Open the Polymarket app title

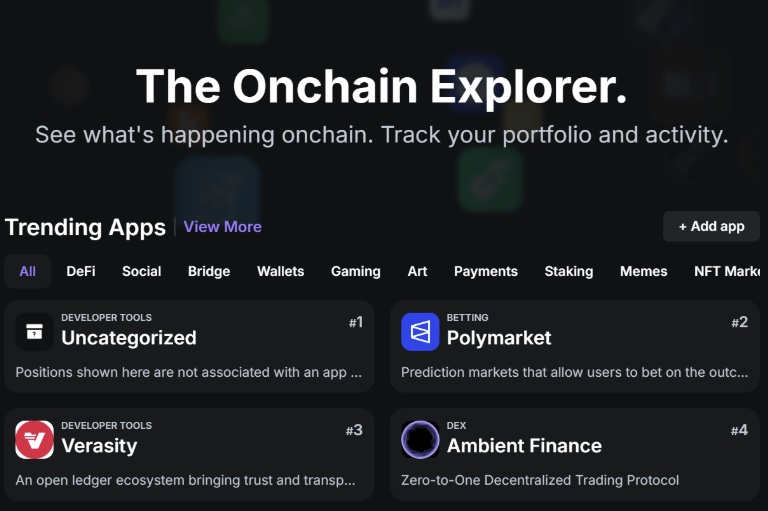pos(499,338)
